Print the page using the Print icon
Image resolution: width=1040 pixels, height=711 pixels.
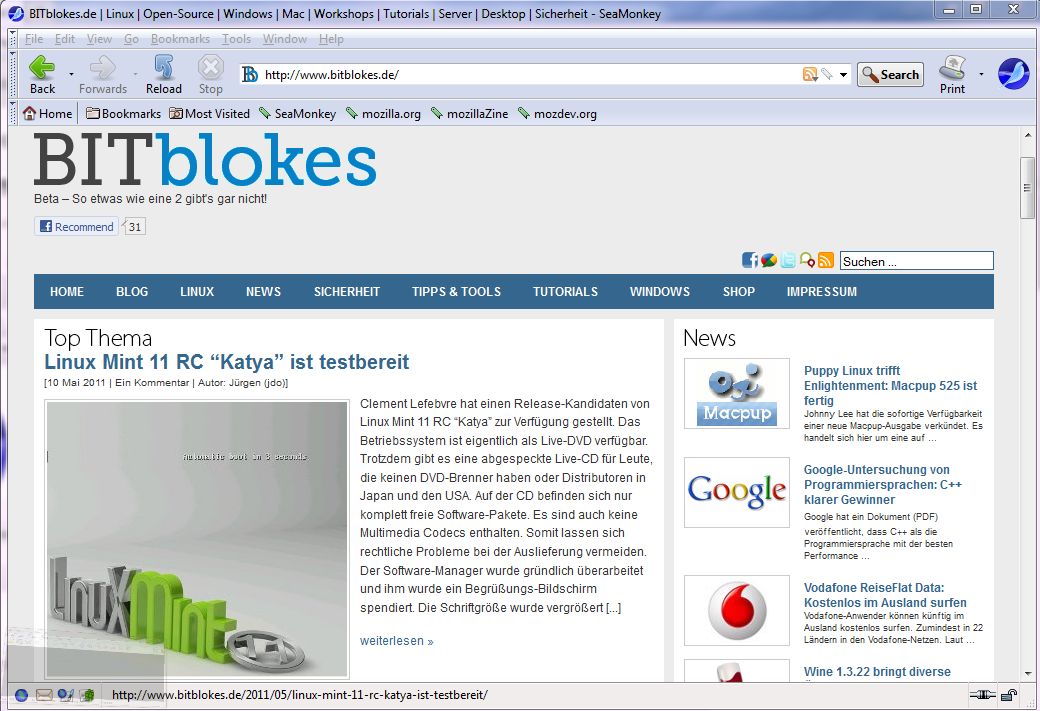(x=952, y=74)
